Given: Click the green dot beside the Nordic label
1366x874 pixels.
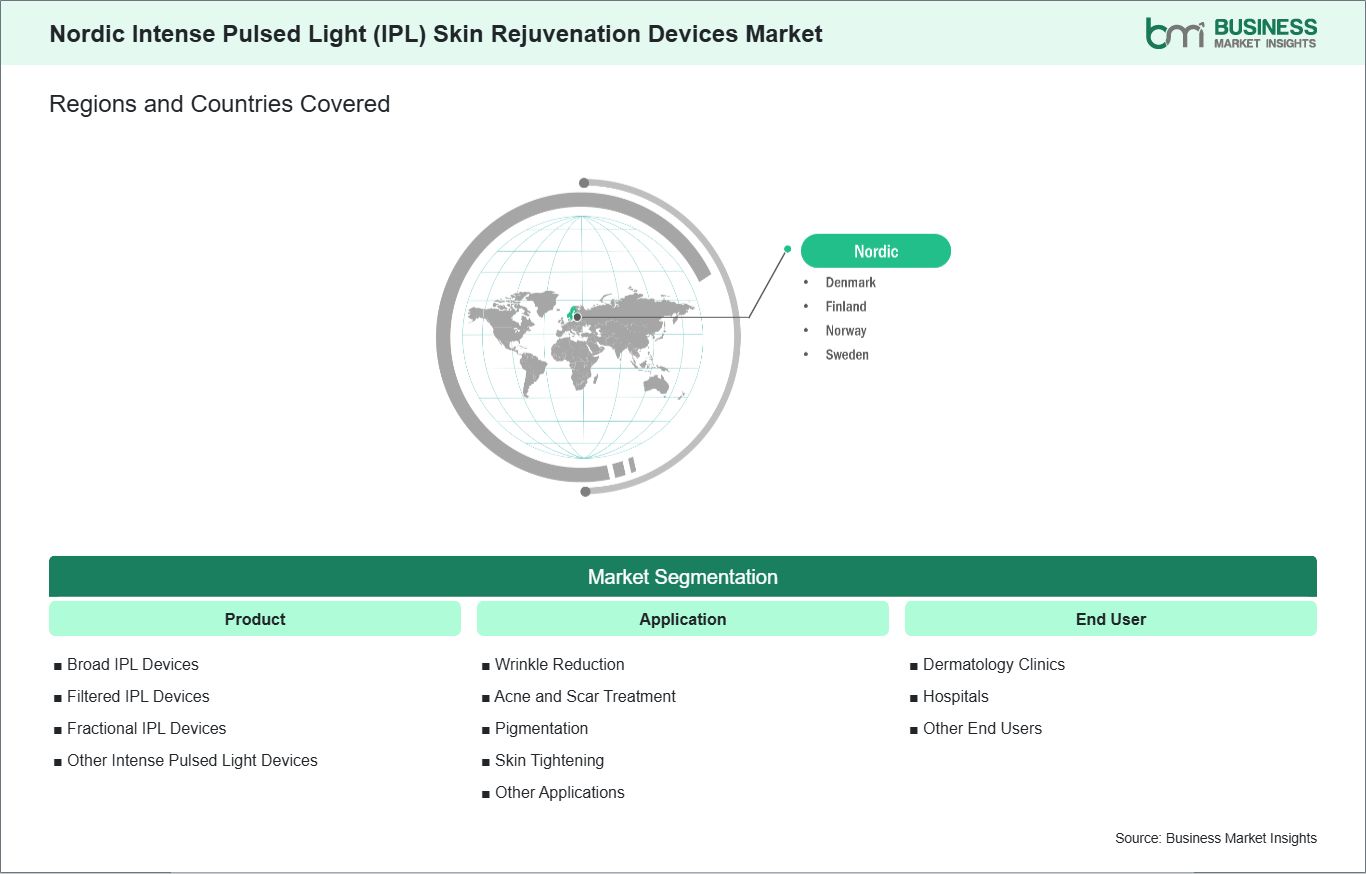Looking at the screenshot, I should (x=788, y=249).
